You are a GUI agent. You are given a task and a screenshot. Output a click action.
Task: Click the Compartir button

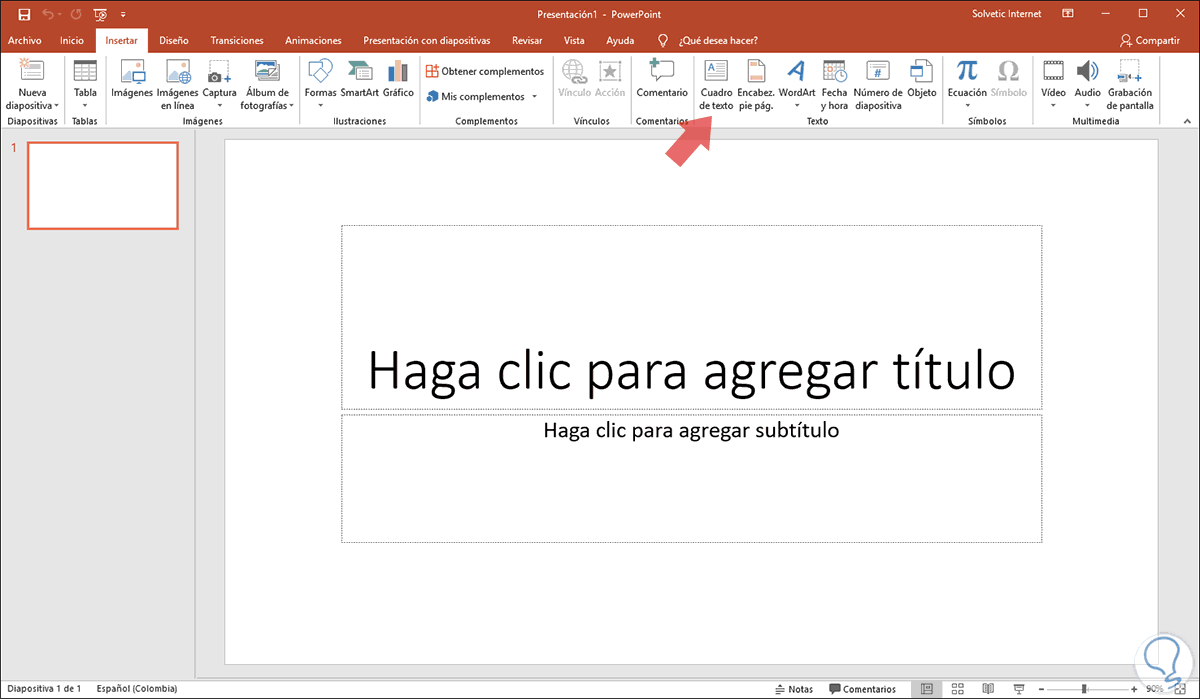point(1149,40)
